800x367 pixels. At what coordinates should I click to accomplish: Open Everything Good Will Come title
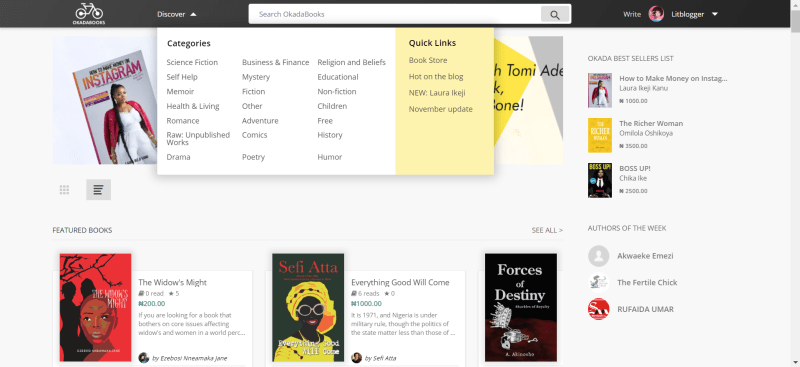400,282
